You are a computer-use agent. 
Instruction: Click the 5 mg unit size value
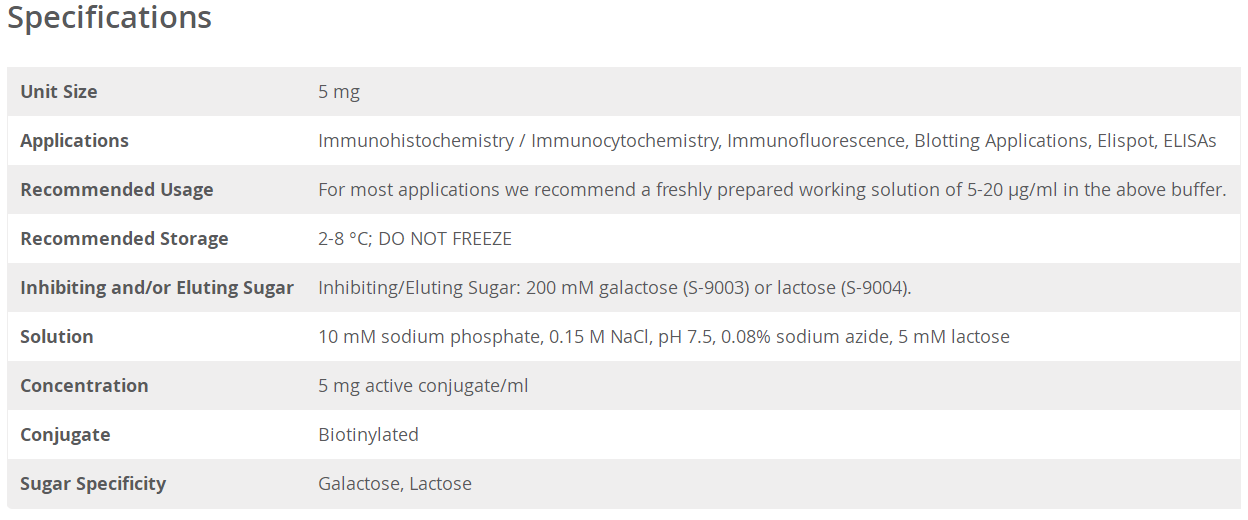click(339, 92)
